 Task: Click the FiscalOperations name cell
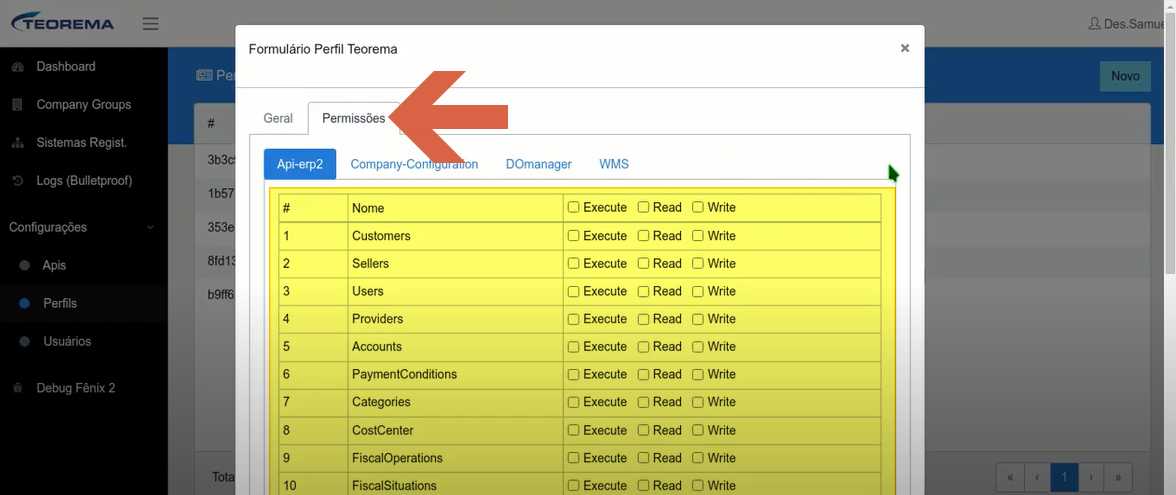pyautogui.click(x=455, y=458)
